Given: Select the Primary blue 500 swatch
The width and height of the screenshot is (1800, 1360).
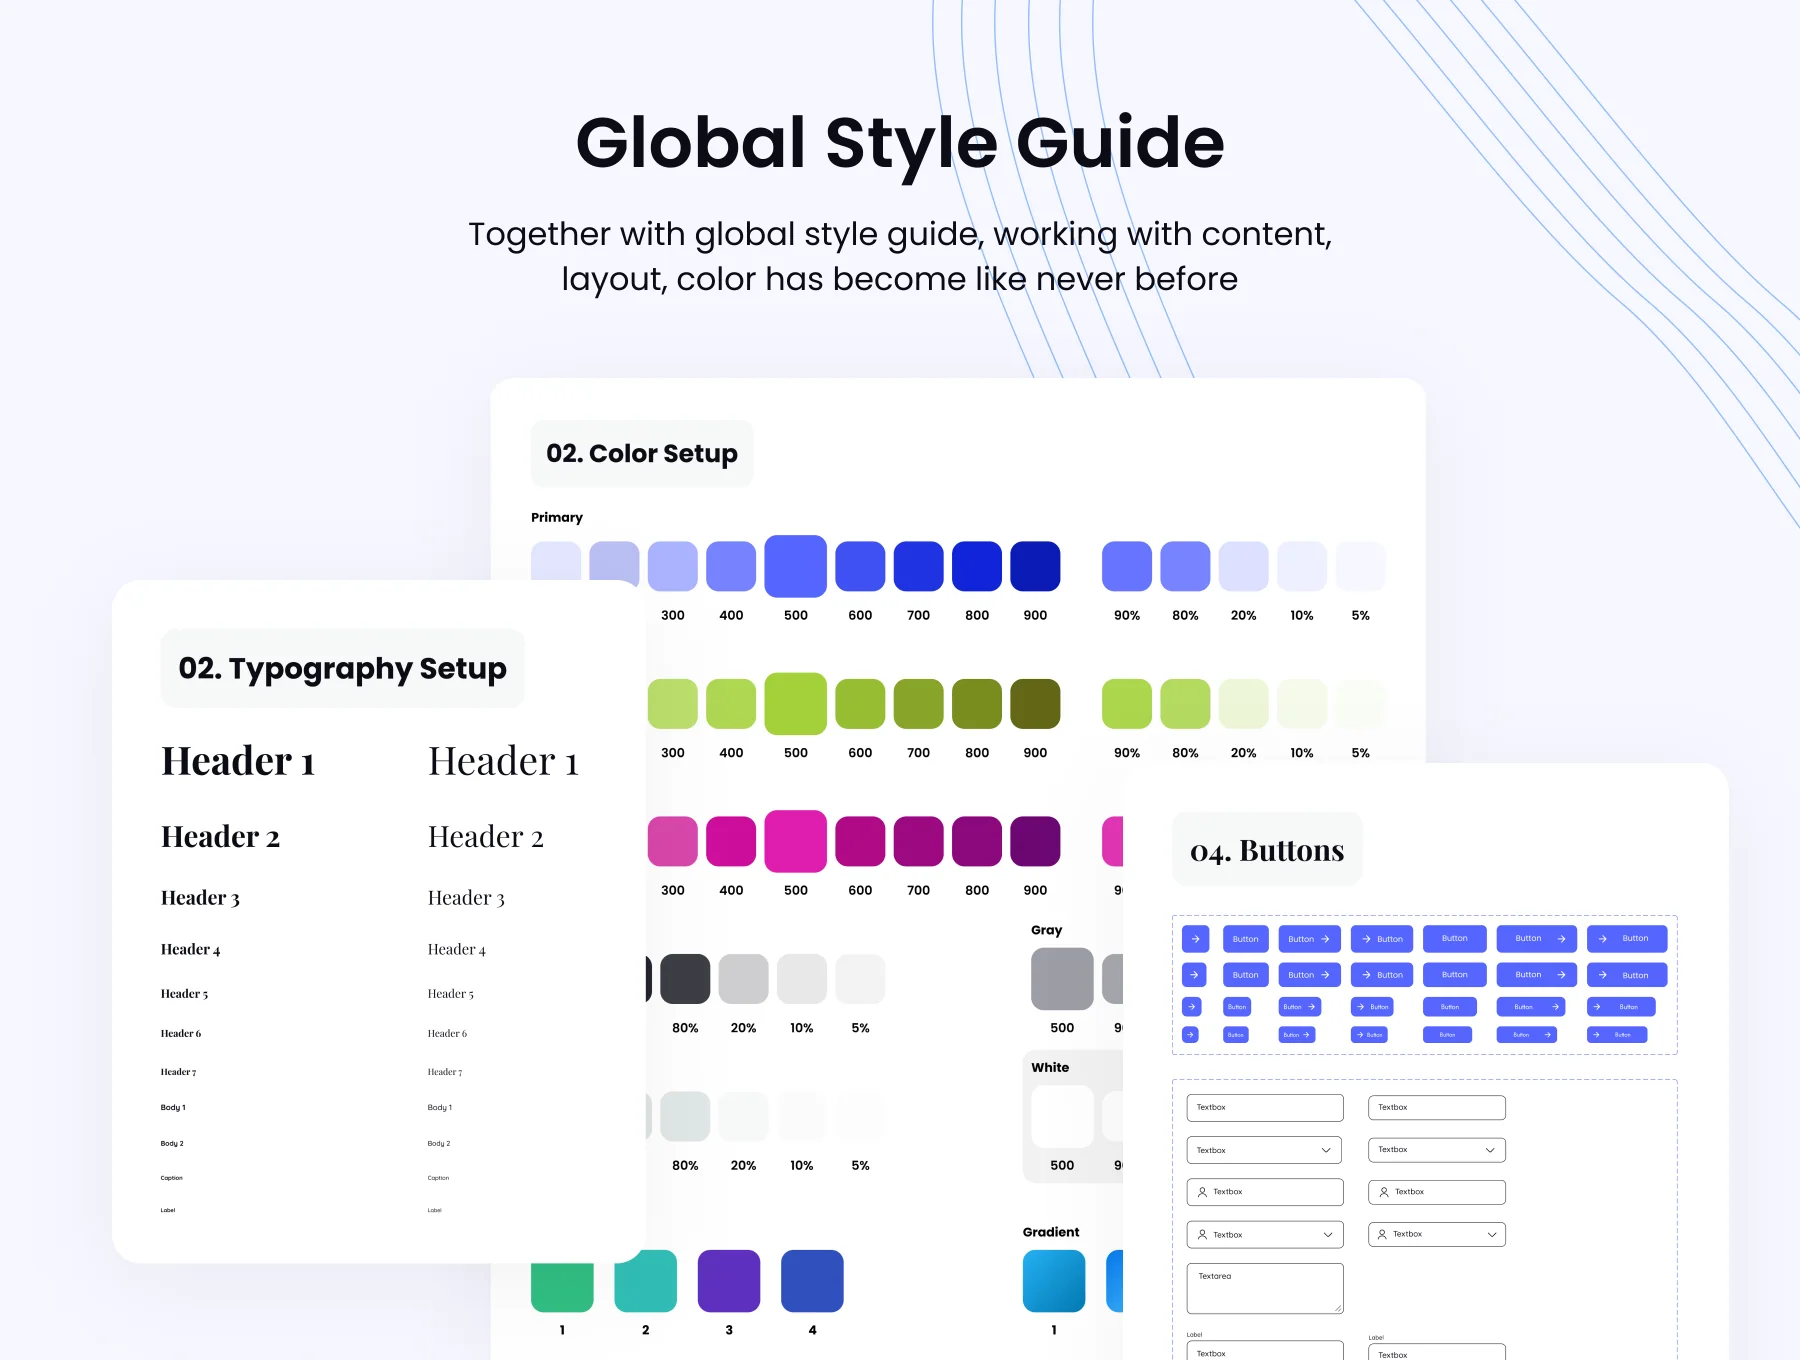Looking at the screenshot, I should coord(796,566).
